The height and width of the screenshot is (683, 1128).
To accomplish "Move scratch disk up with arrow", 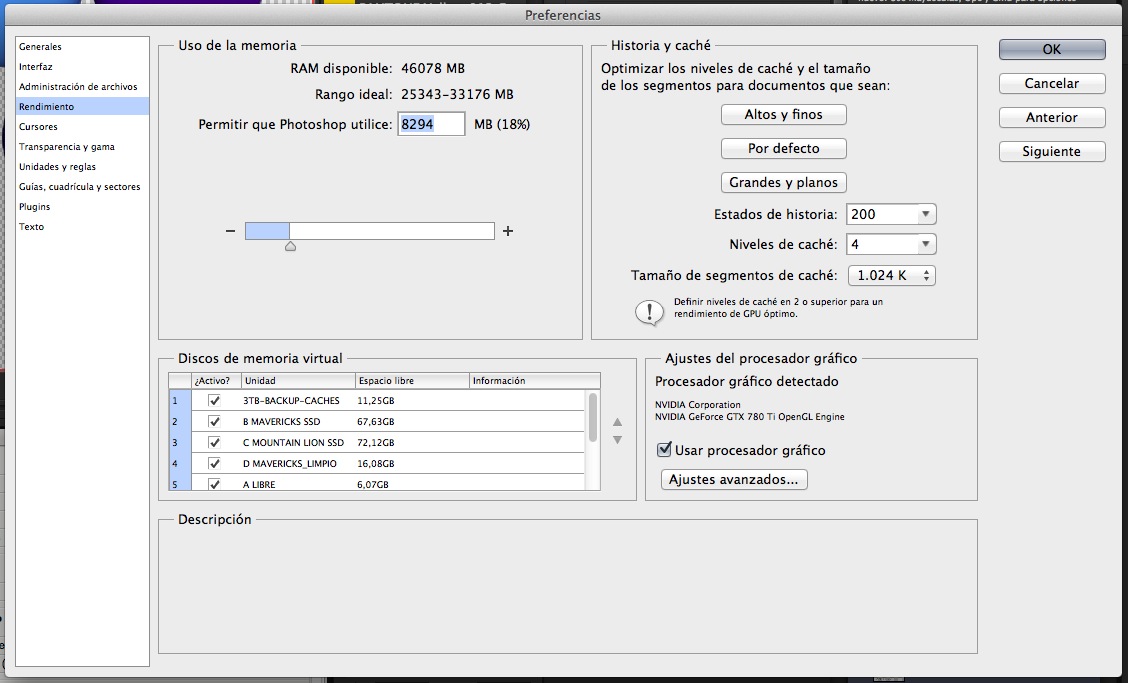I will tap(617, 422).
